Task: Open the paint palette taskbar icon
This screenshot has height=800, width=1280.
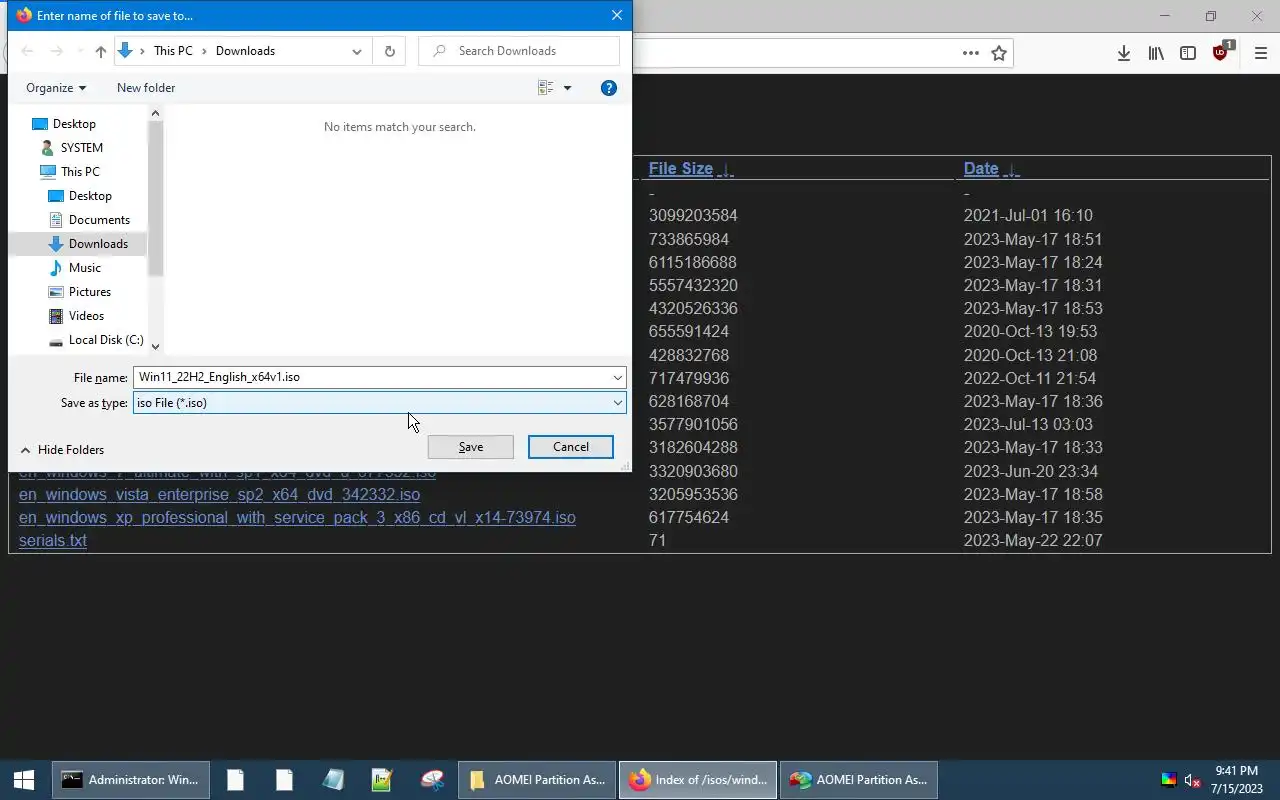Action: coord(432,780)
